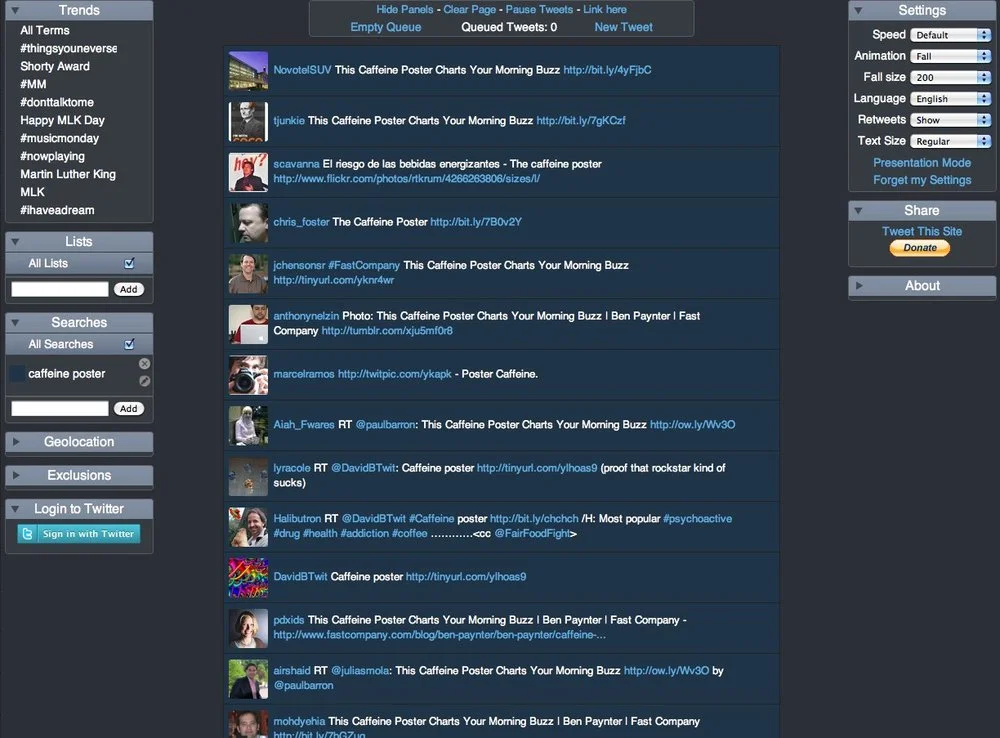The width and height of the screenshot is (1000, 738).
Task: Select the All Terms trend
Action: coord(45,30)
